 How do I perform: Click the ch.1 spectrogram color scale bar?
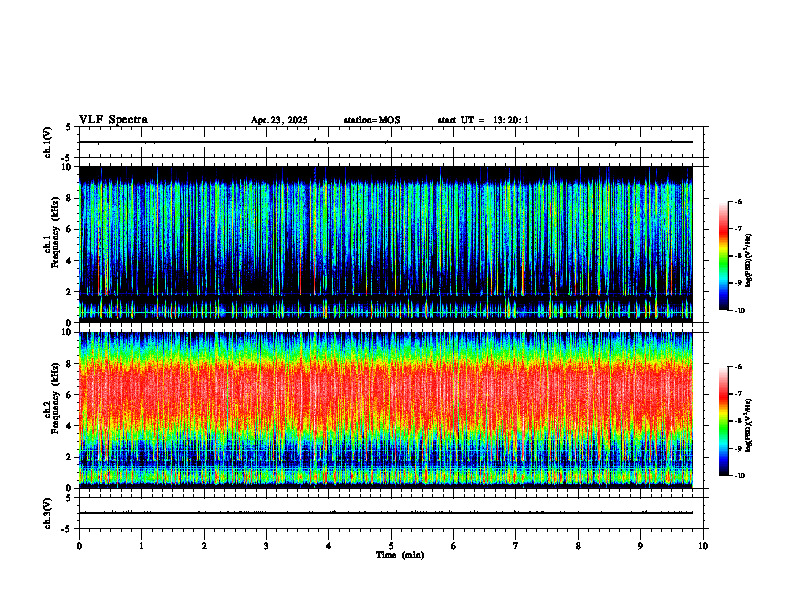(723, 256)
